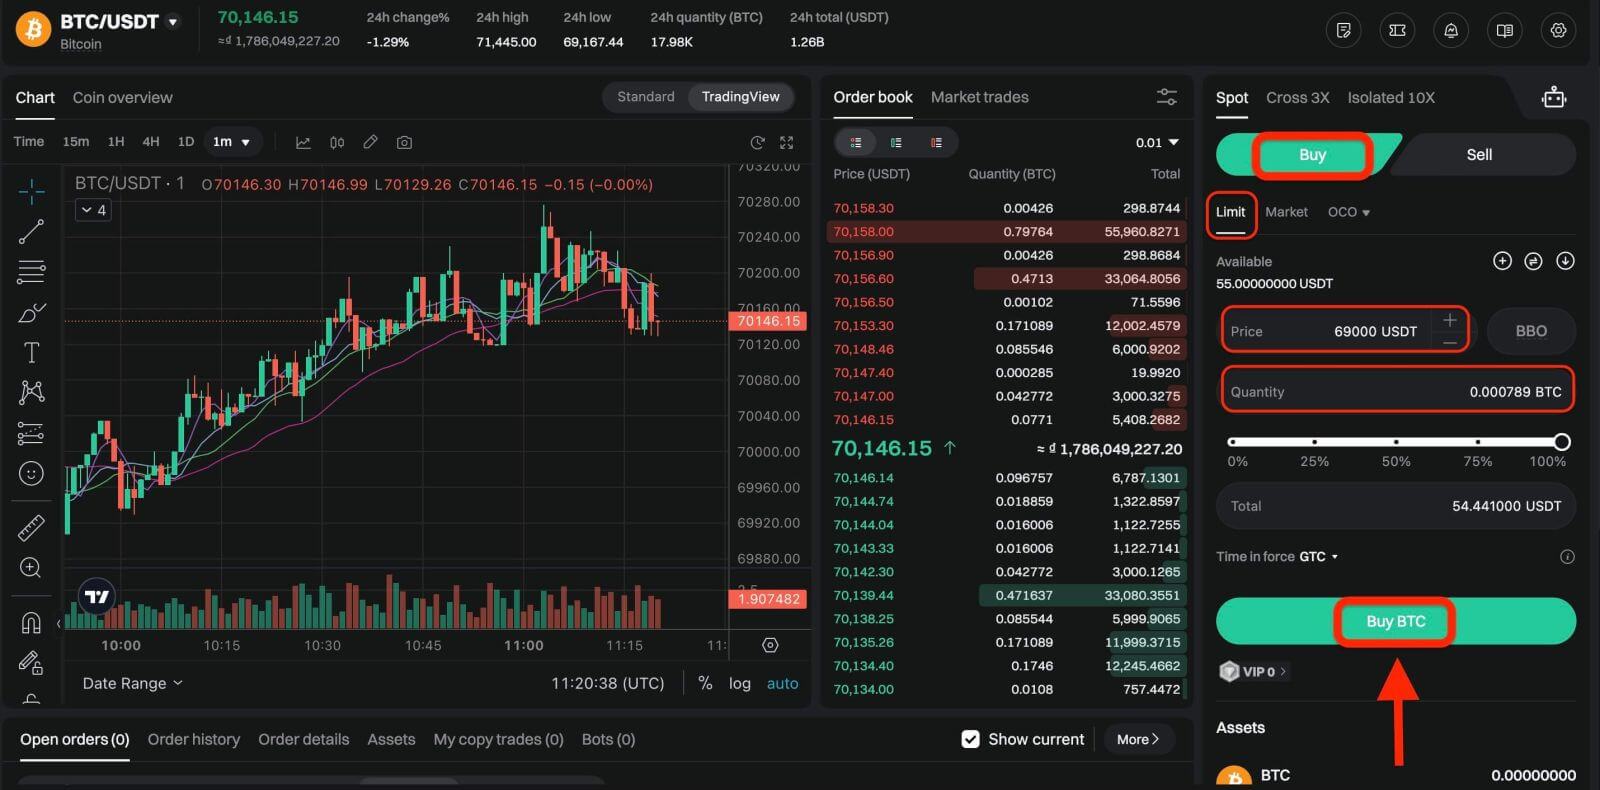The height and width of the screenshot is (790, 1600).
Task: Switch chart to Standard view
Action: [x=645, y=97]
